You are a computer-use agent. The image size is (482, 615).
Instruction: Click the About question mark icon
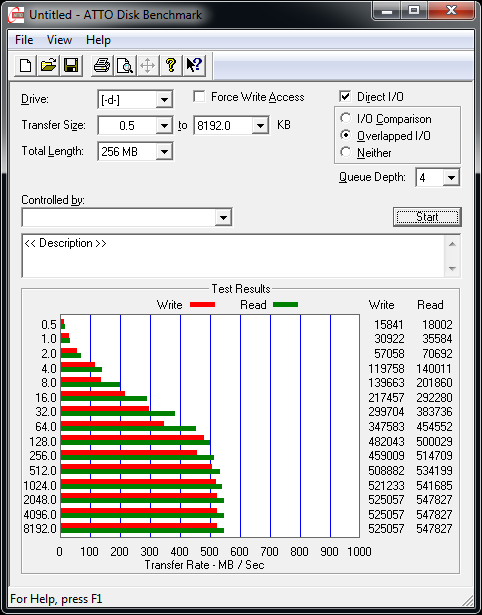tap(171, 65)
